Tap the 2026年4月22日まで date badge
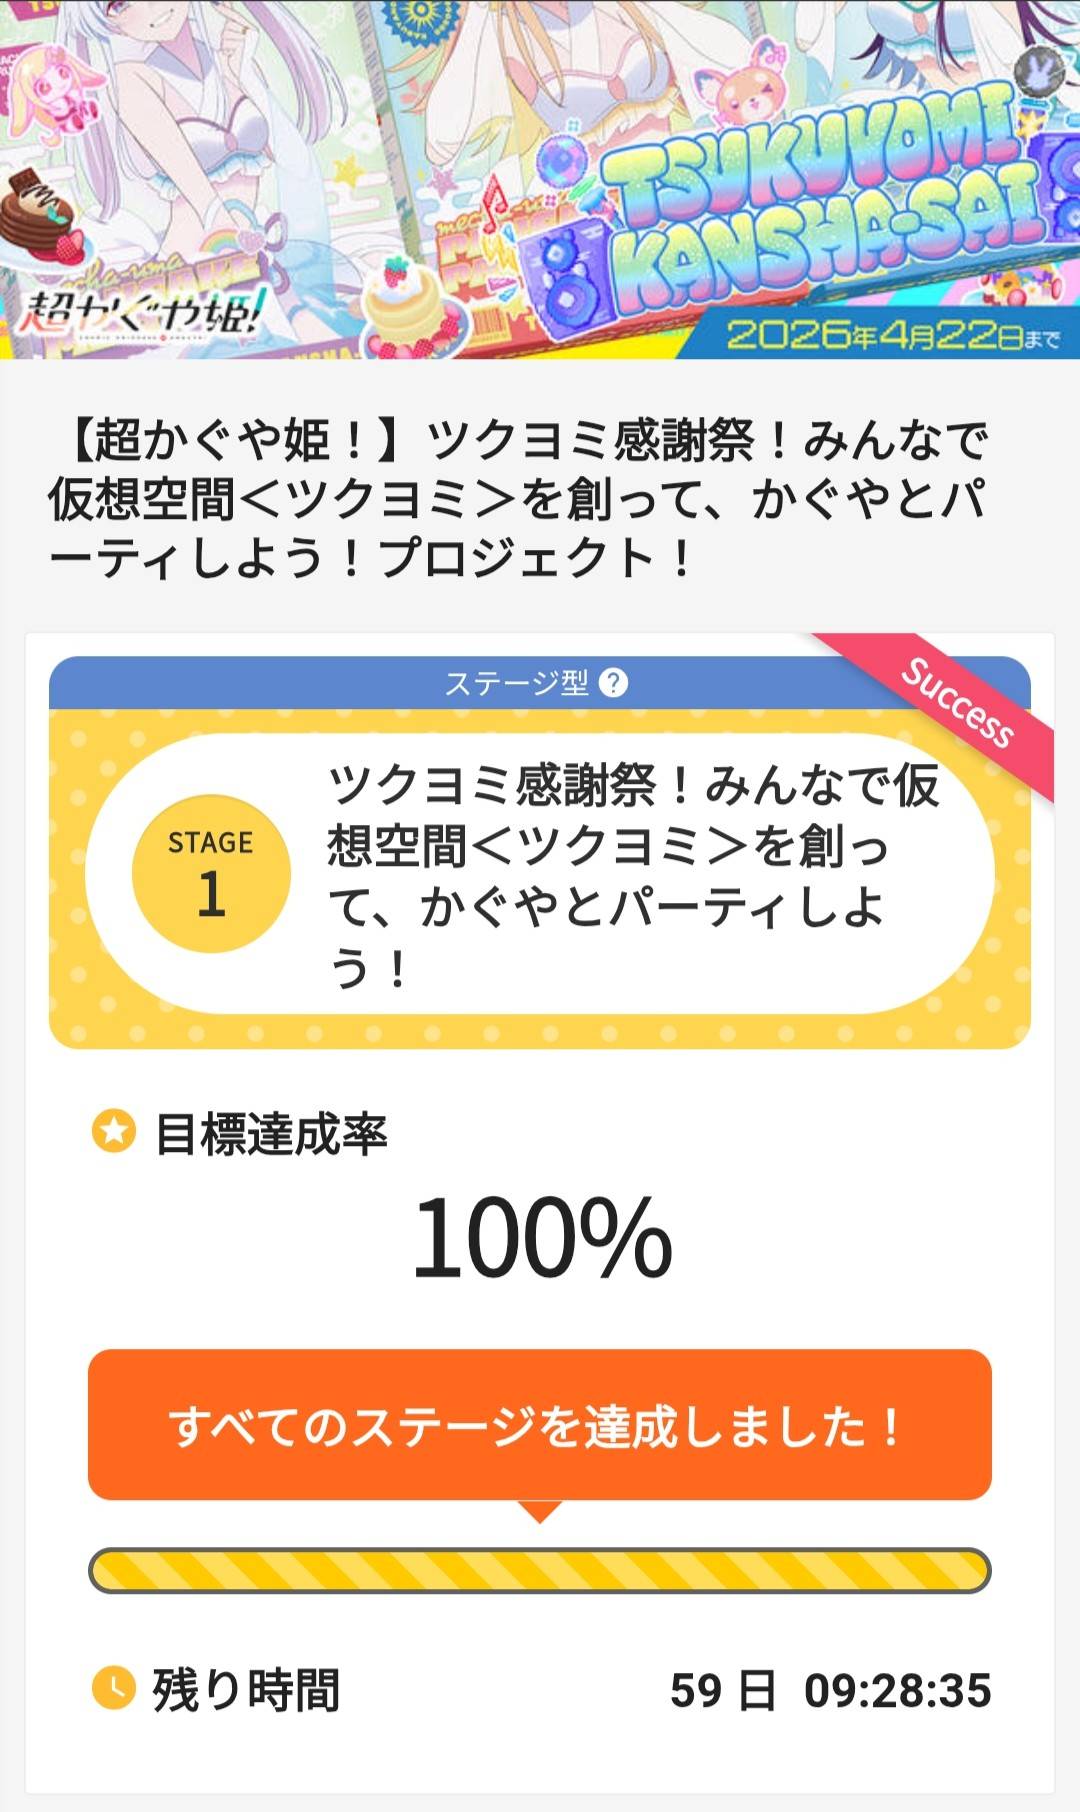This screenshot has height=1812, width=1080. [x=892, y=335]
